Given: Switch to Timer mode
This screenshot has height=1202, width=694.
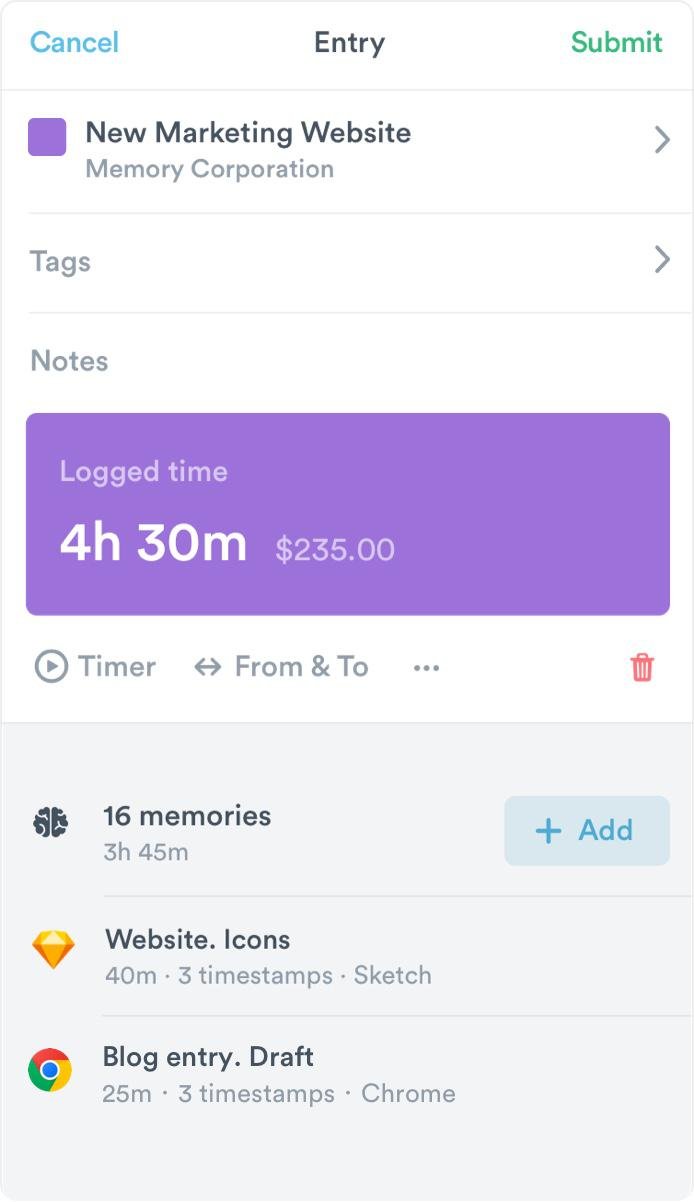Looking at the screenshot, I should [117, 667].
